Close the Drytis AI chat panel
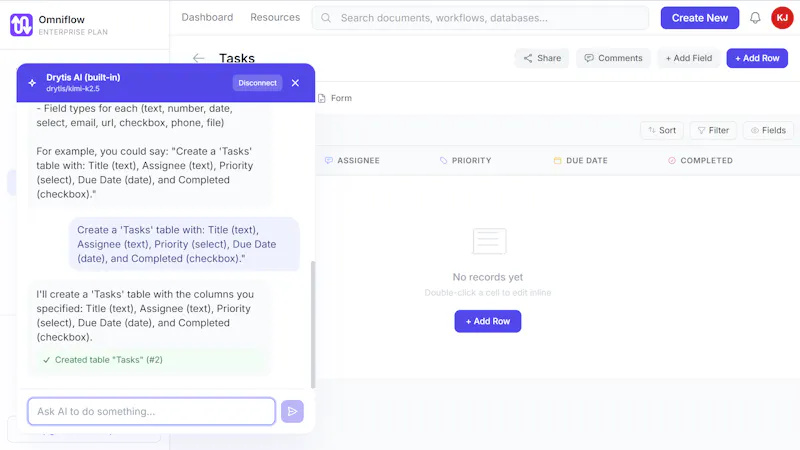This screenshot has height=450, width=800. [x=295, y=83]
